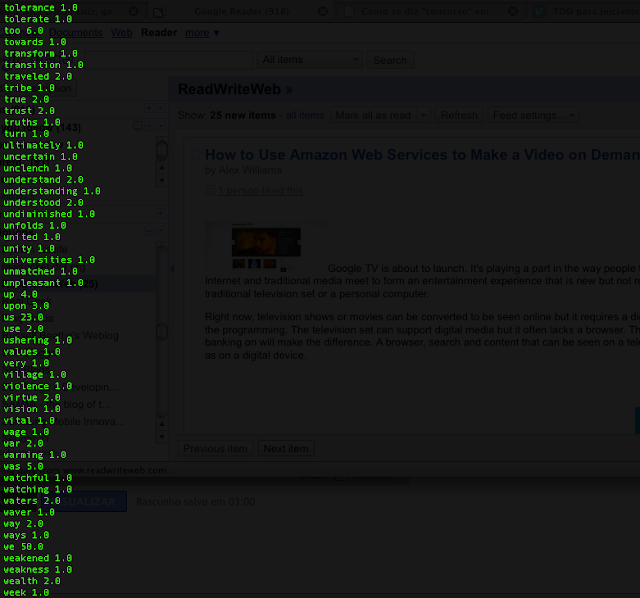Click the page icon on the 'Como se diz' tab

coord(349,11)
